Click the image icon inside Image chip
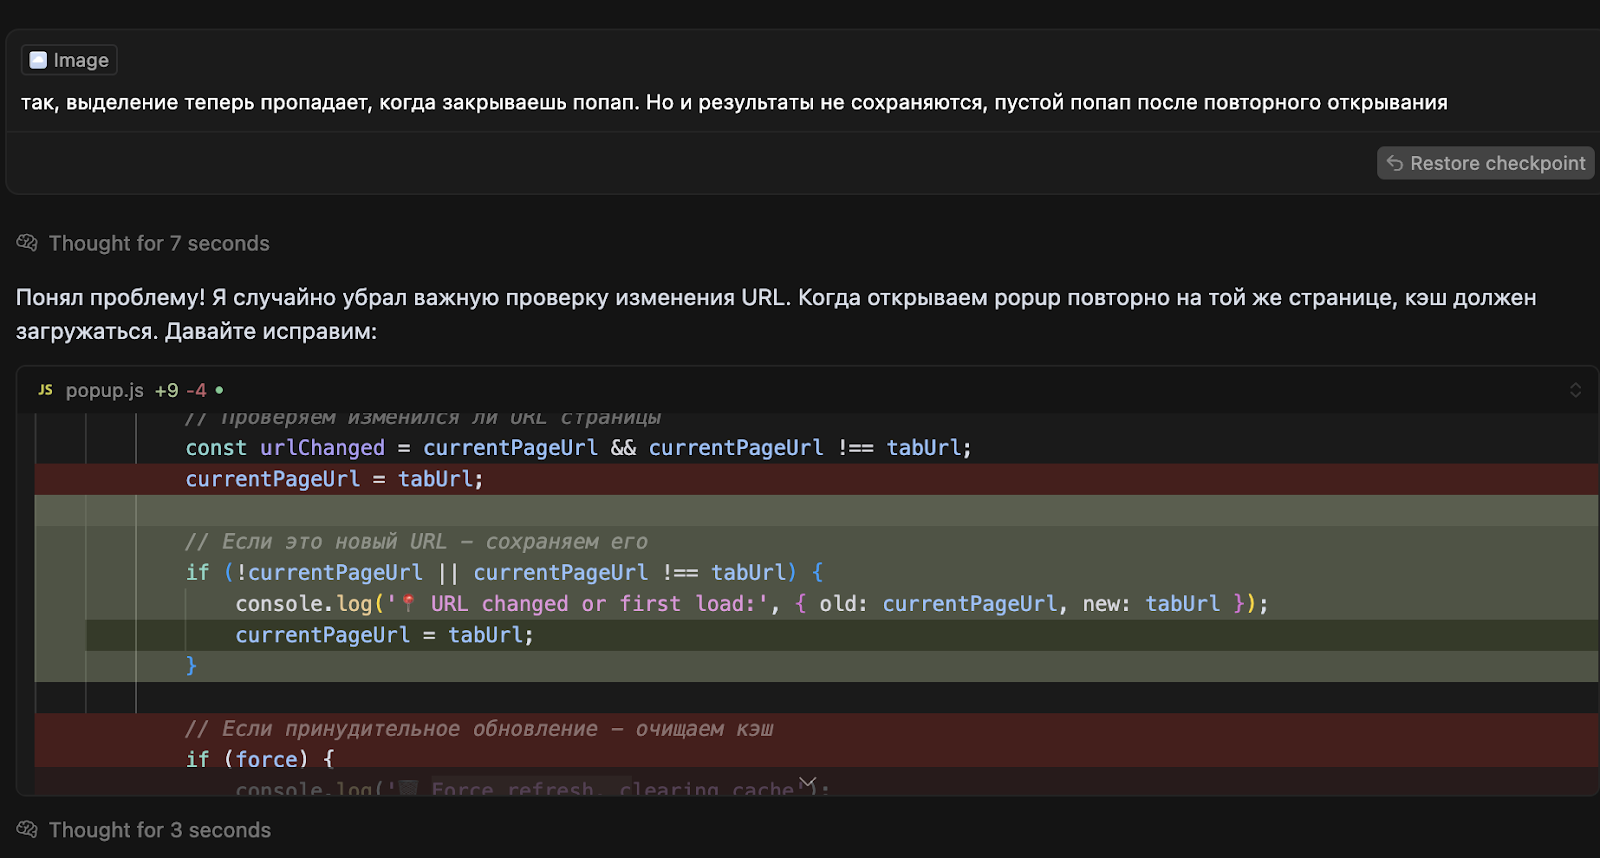 [38, 60]
